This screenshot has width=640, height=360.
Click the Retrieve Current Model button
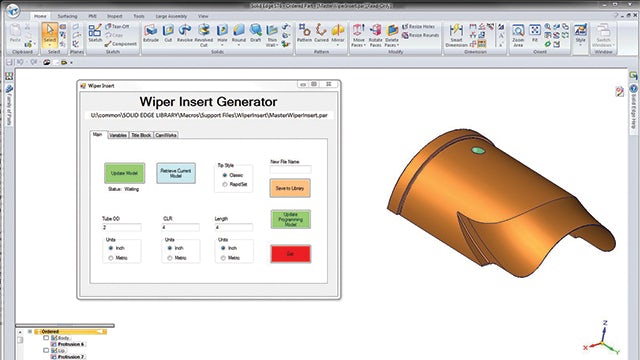[176, 173]
